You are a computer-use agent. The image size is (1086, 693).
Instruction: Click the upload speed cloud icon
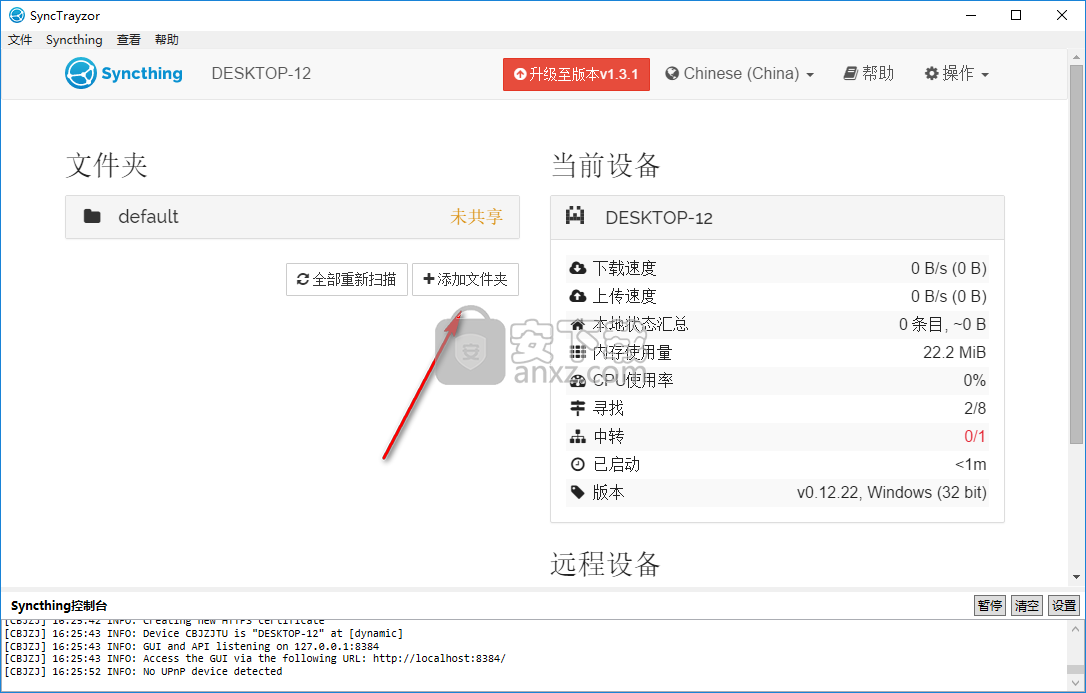click(578, 296)
